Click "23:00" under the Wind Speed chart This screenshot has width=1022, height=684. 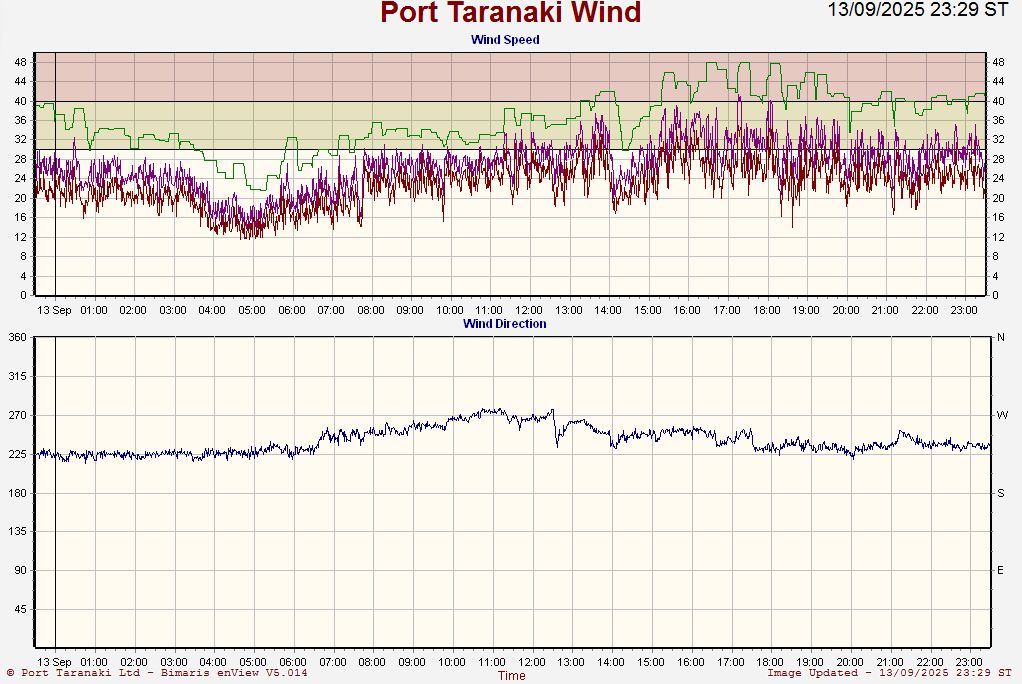coord(964,310)
